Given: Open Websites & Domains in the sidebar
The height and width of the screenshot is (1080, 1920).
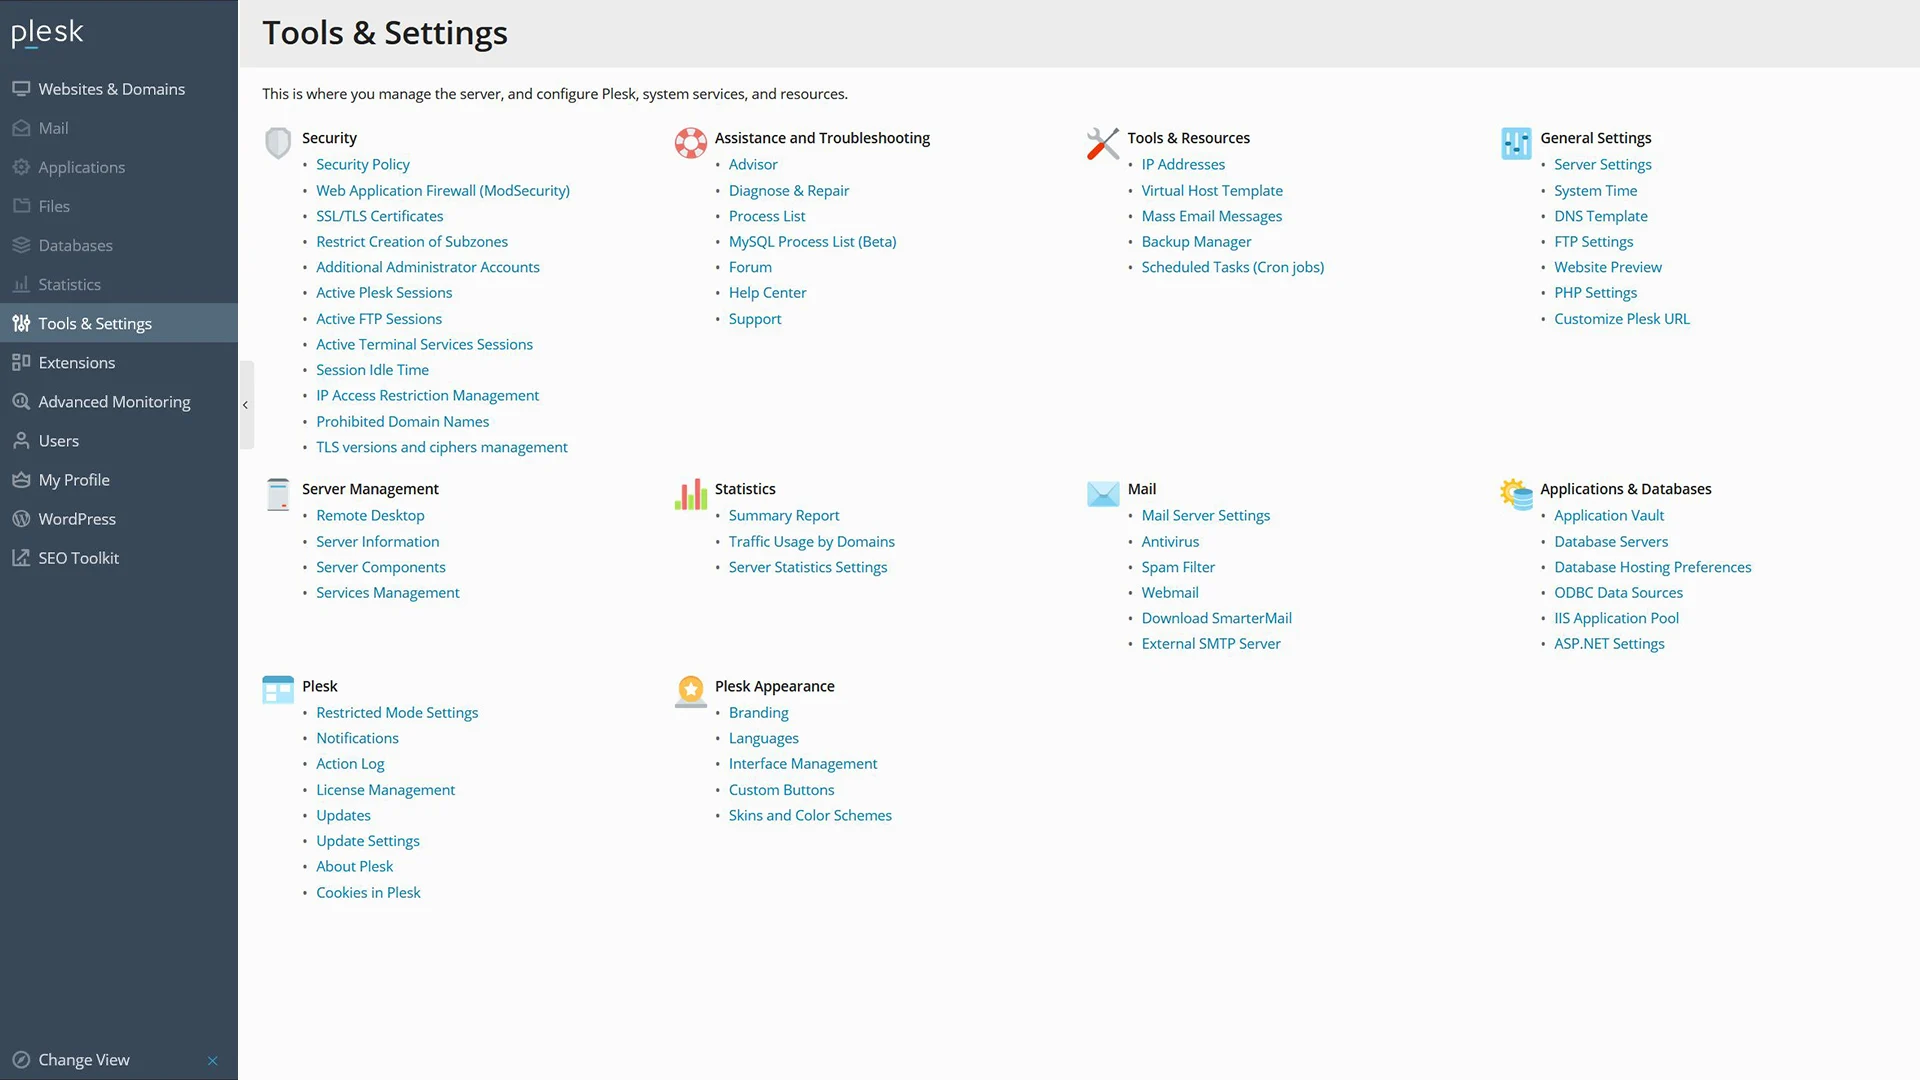Looking at the screenshot, I should click(119, 89).
